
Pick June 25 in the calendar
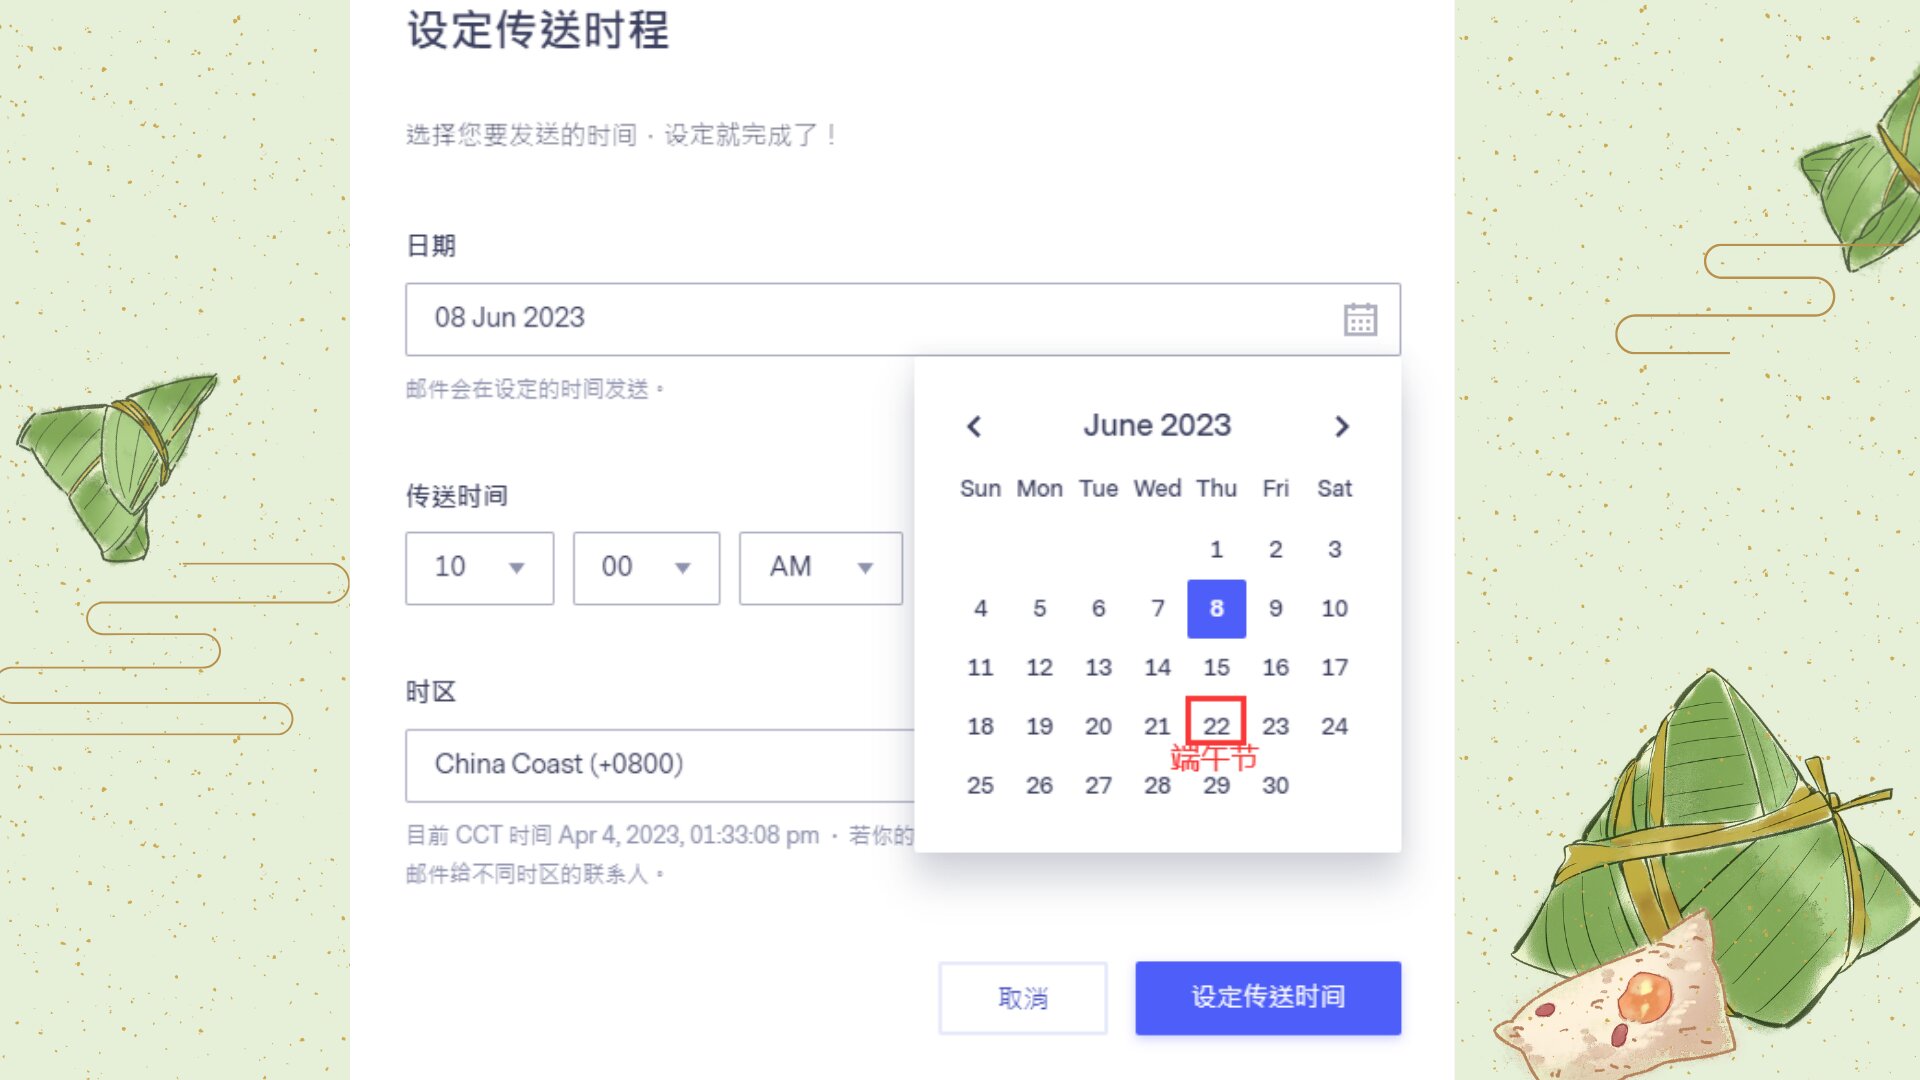[x=980, y=785]
